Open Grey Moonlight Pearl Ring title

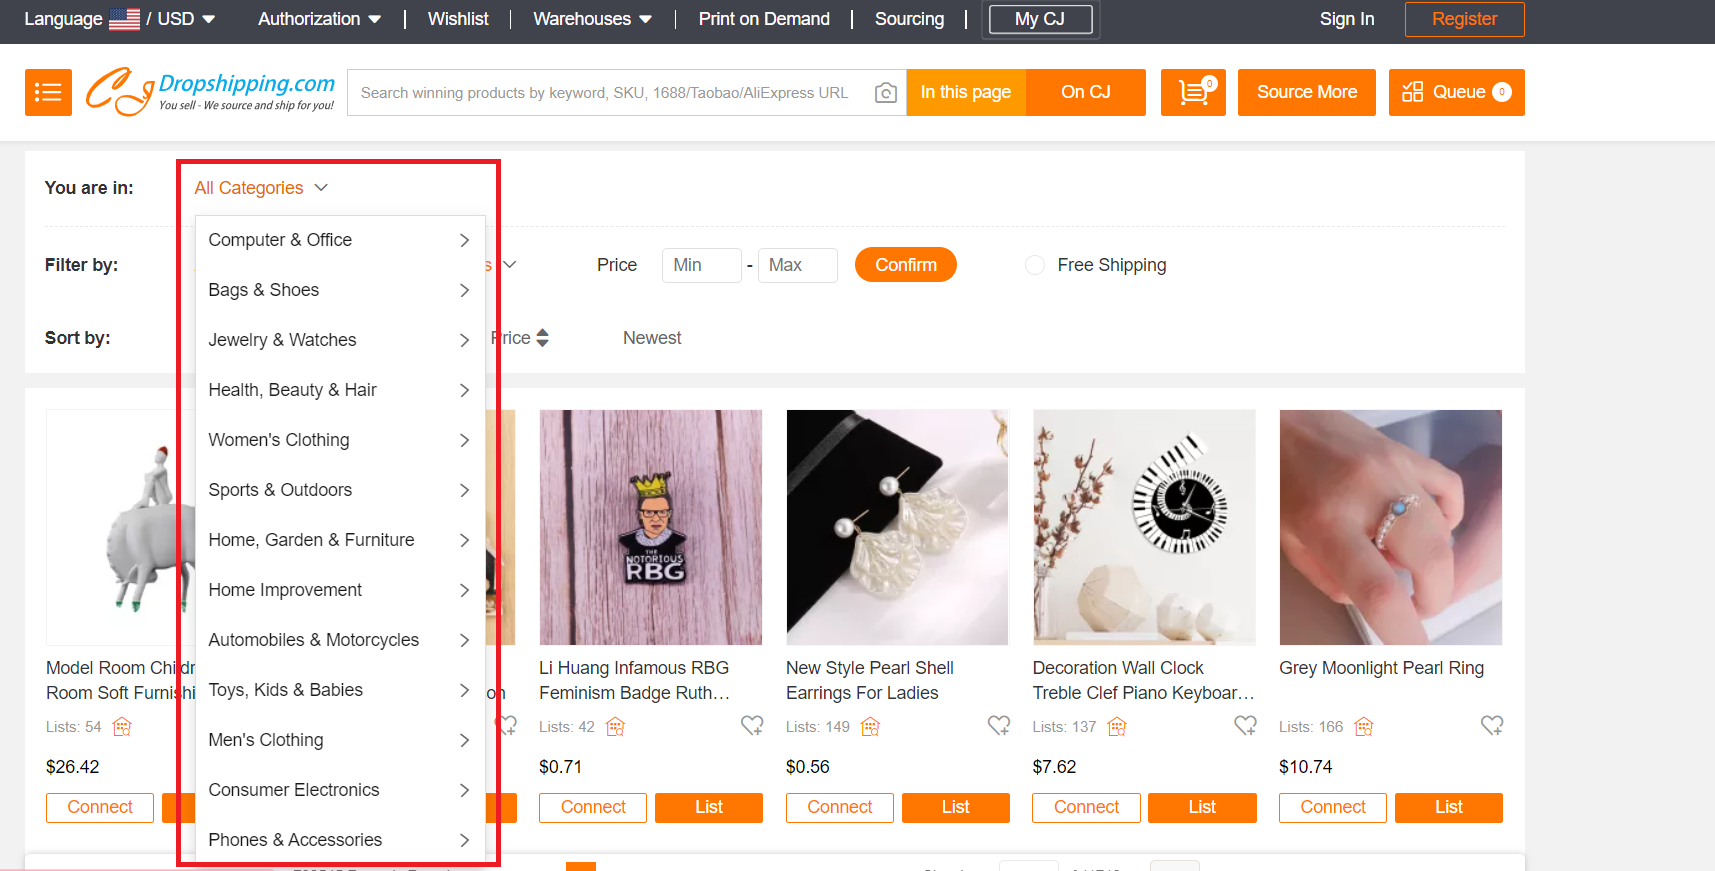(x=1381, y=668)
